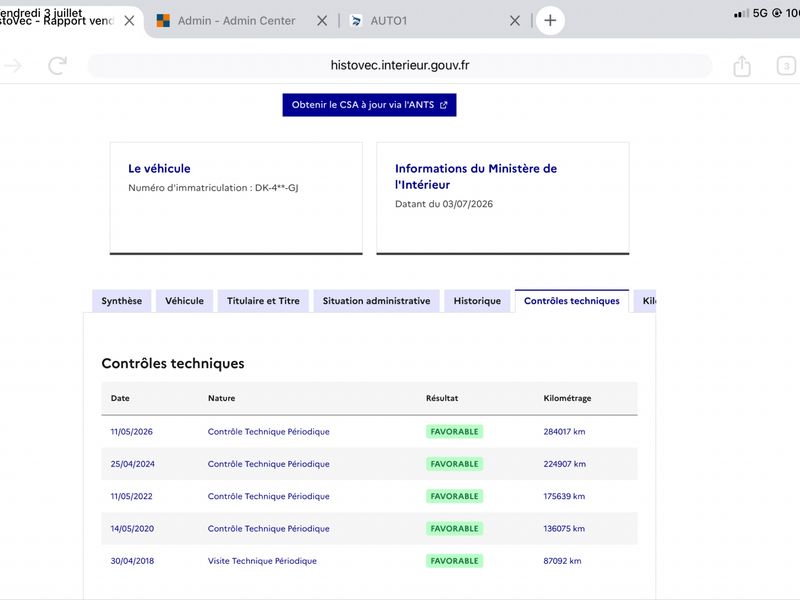
Task: Click the Kilométrage column header
Action: pyautogui.click(x=567, y=398)
